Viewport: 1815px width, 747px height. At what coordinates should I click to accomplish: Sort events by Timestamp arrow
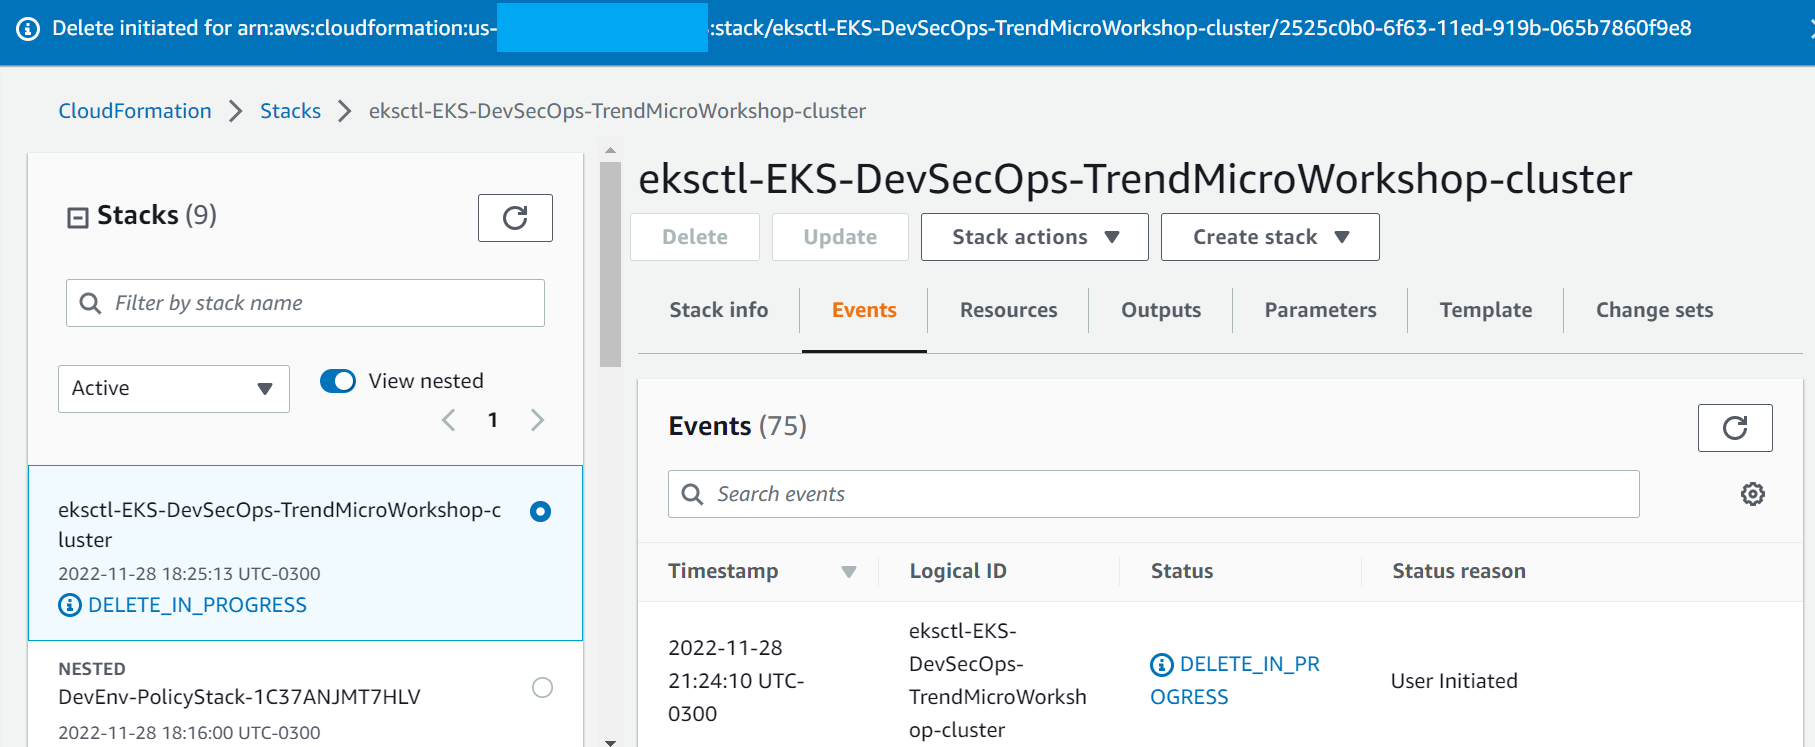(849, 572)
